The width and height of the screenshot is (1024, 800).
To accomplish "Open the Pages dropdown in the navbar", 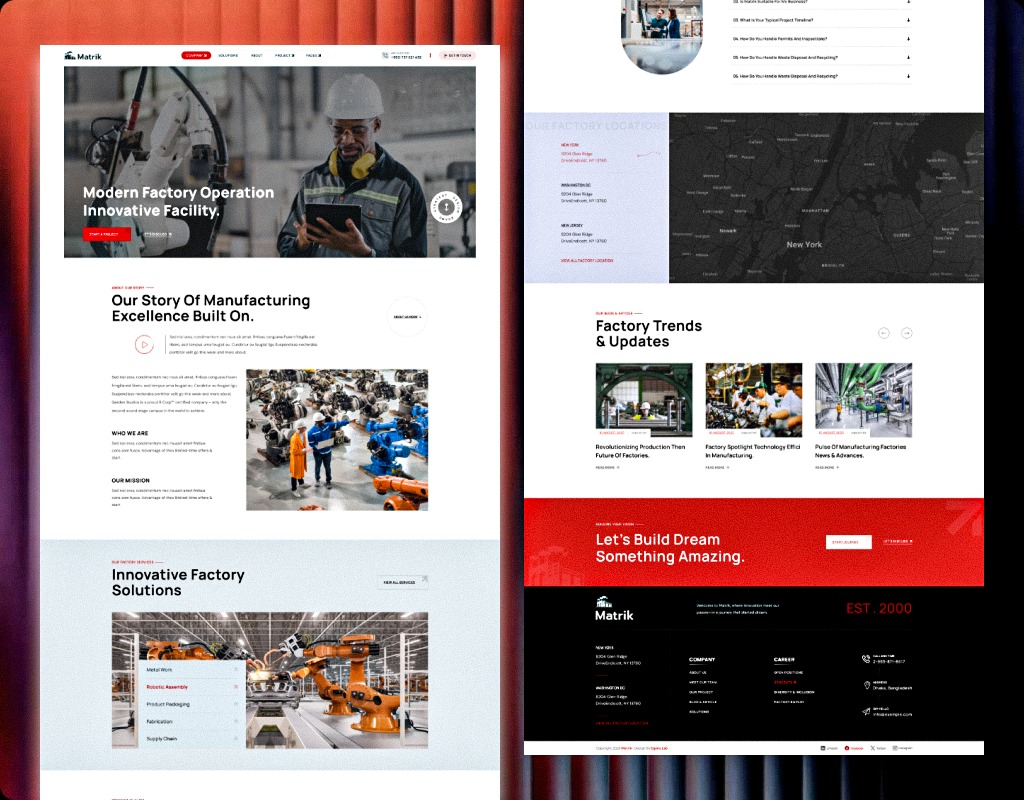I will [313, 56].
